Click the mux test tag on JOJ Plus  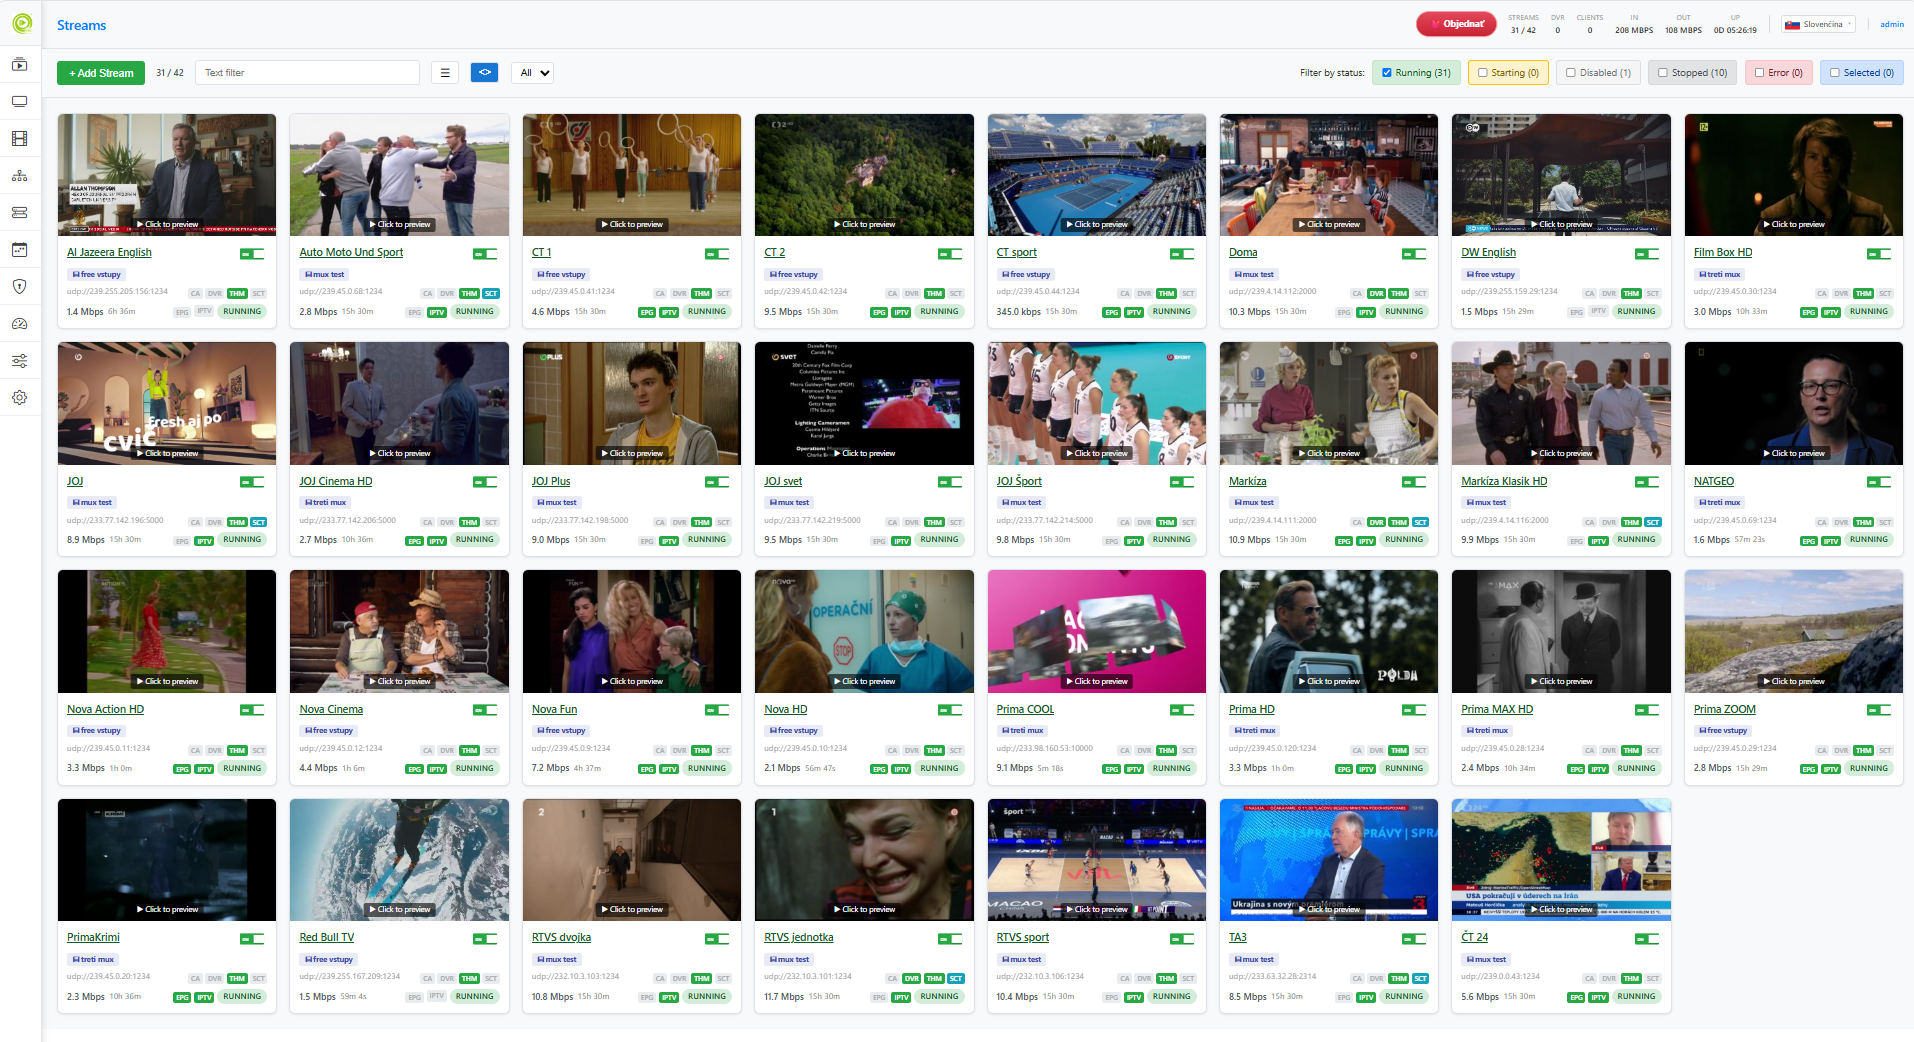pyautogui.click(x=557, y=503)
